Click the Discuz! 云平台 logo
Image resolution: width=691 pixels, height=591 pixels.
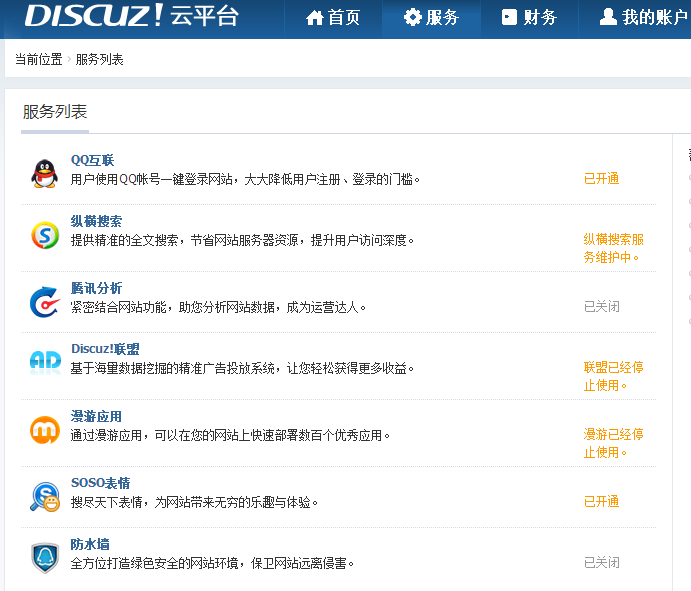click(x=131, y=15)
